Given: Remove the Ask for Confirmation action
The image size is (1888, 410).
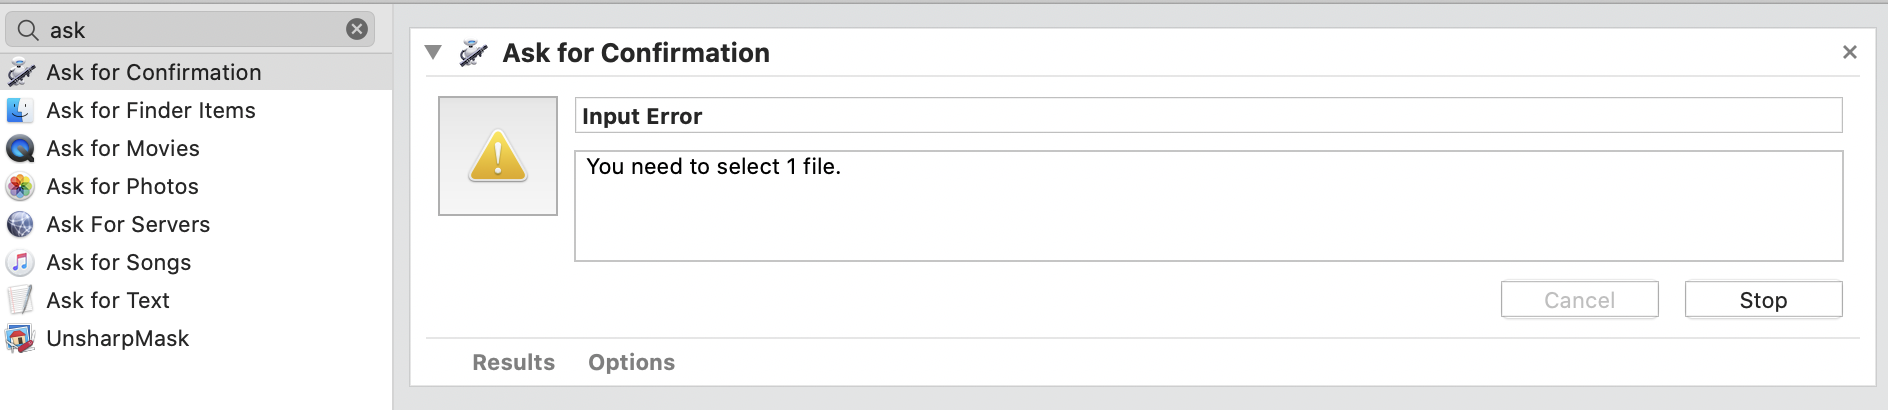Looking at the screenshot, I should click(1850, 52).
